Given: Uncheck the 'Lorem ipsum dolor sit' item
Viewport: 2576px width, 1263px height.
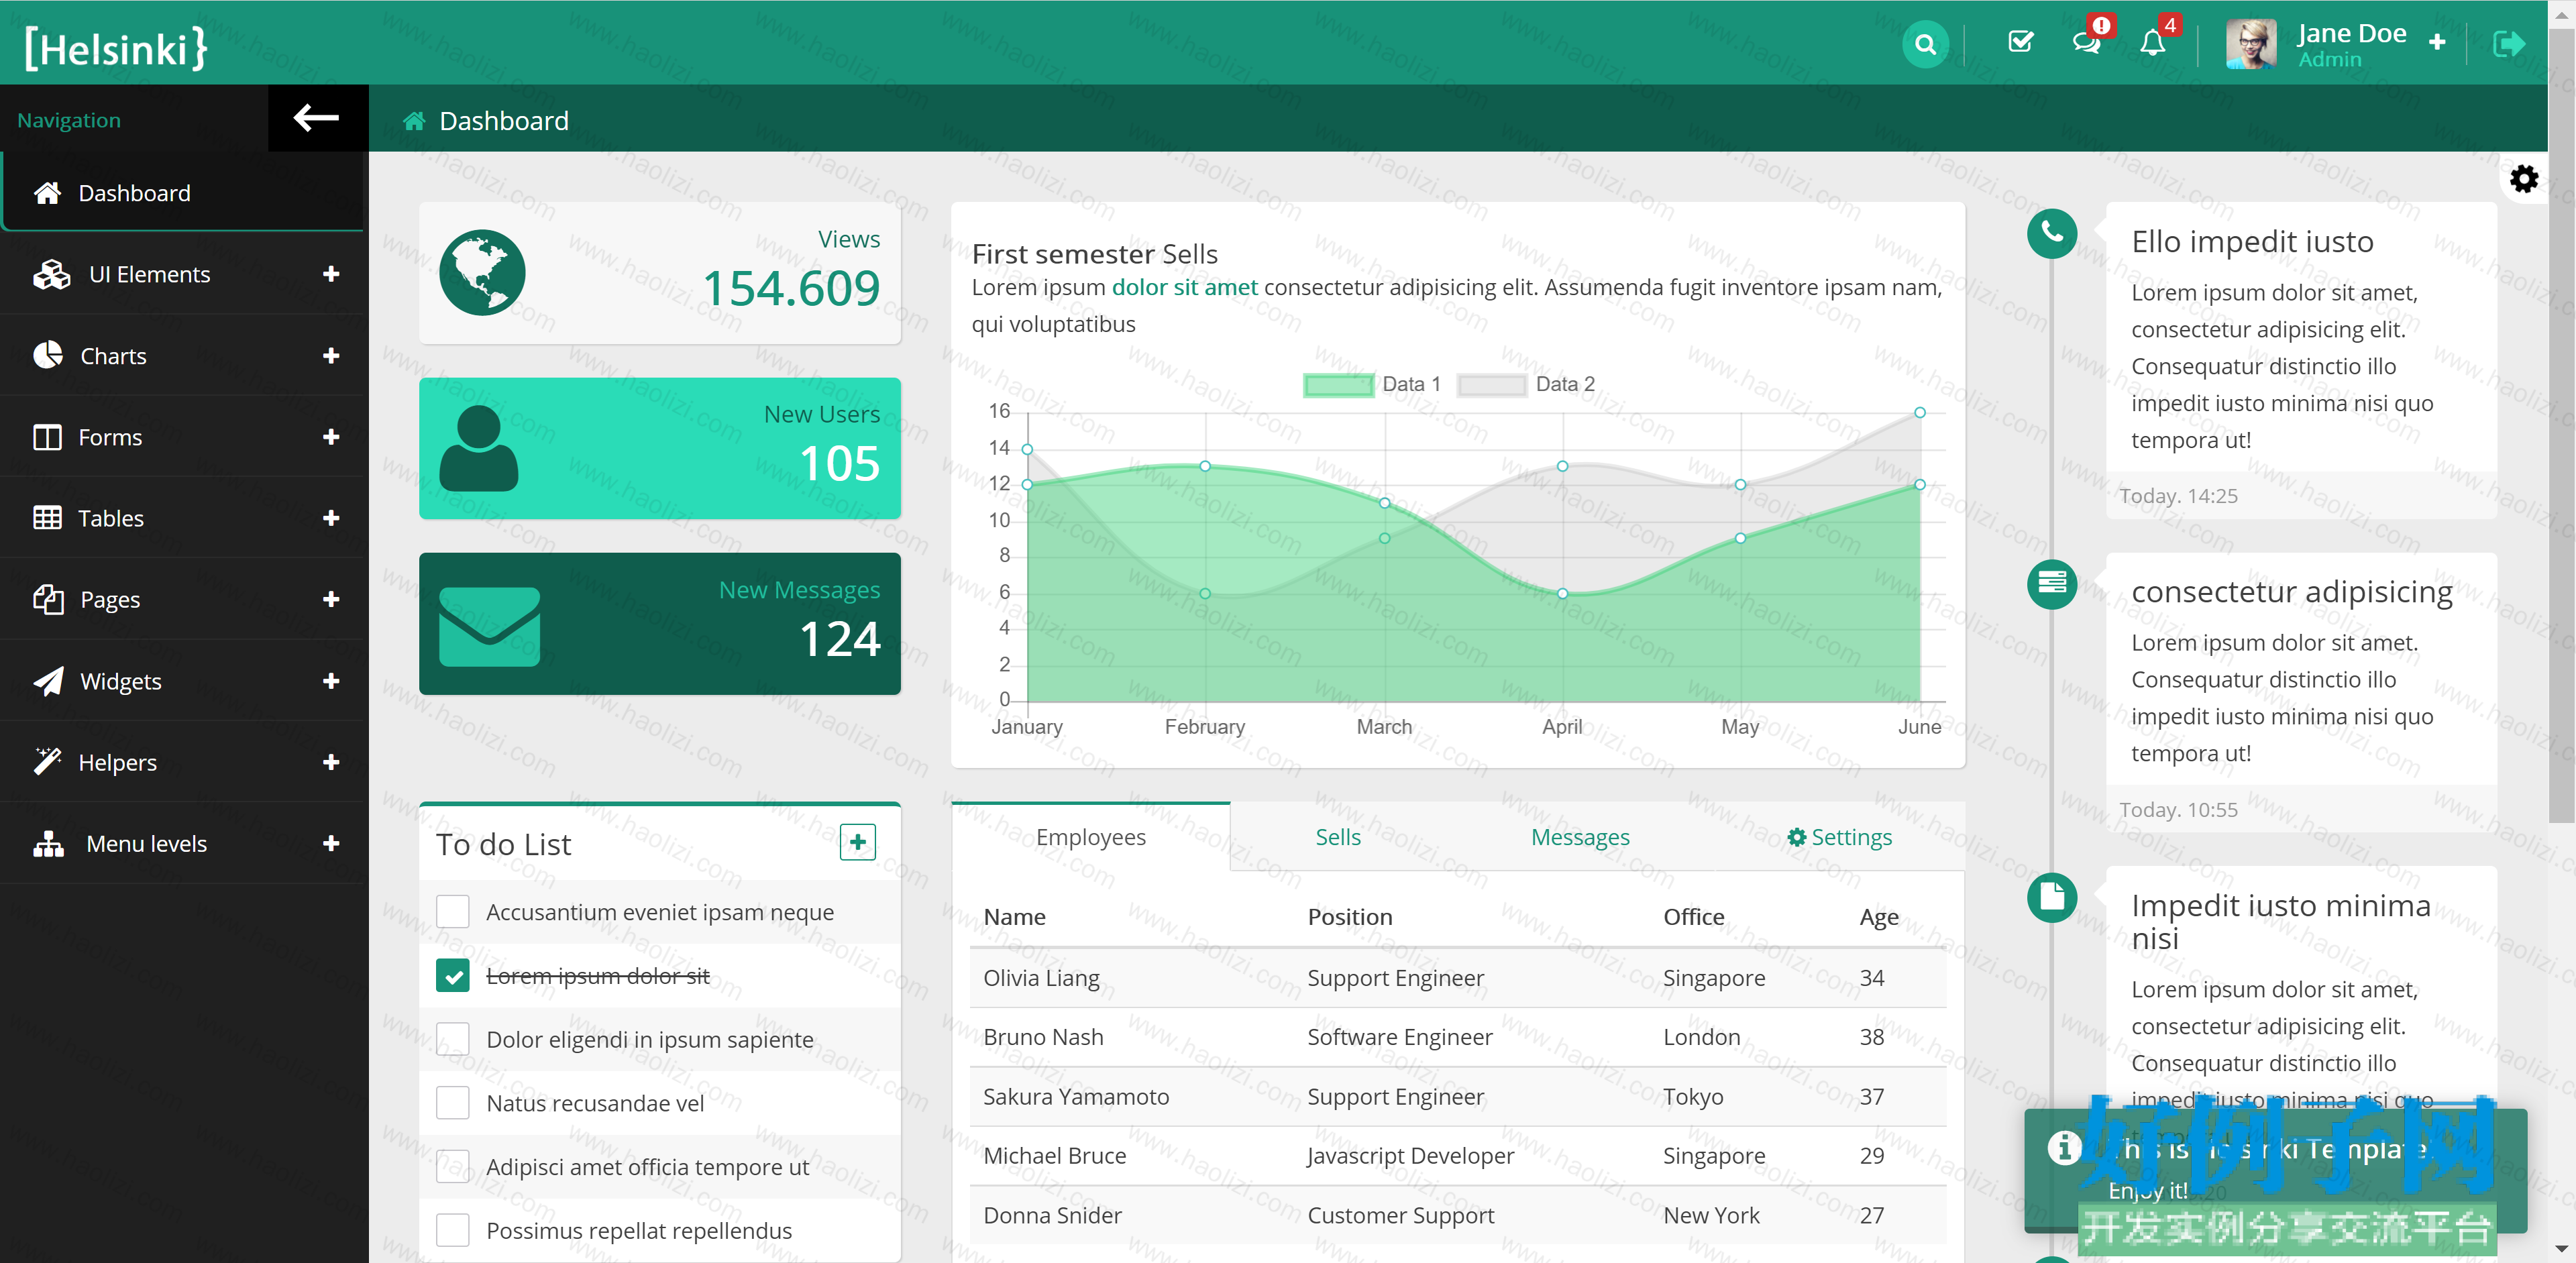Looking at the screenshot, I should point(453,975).
